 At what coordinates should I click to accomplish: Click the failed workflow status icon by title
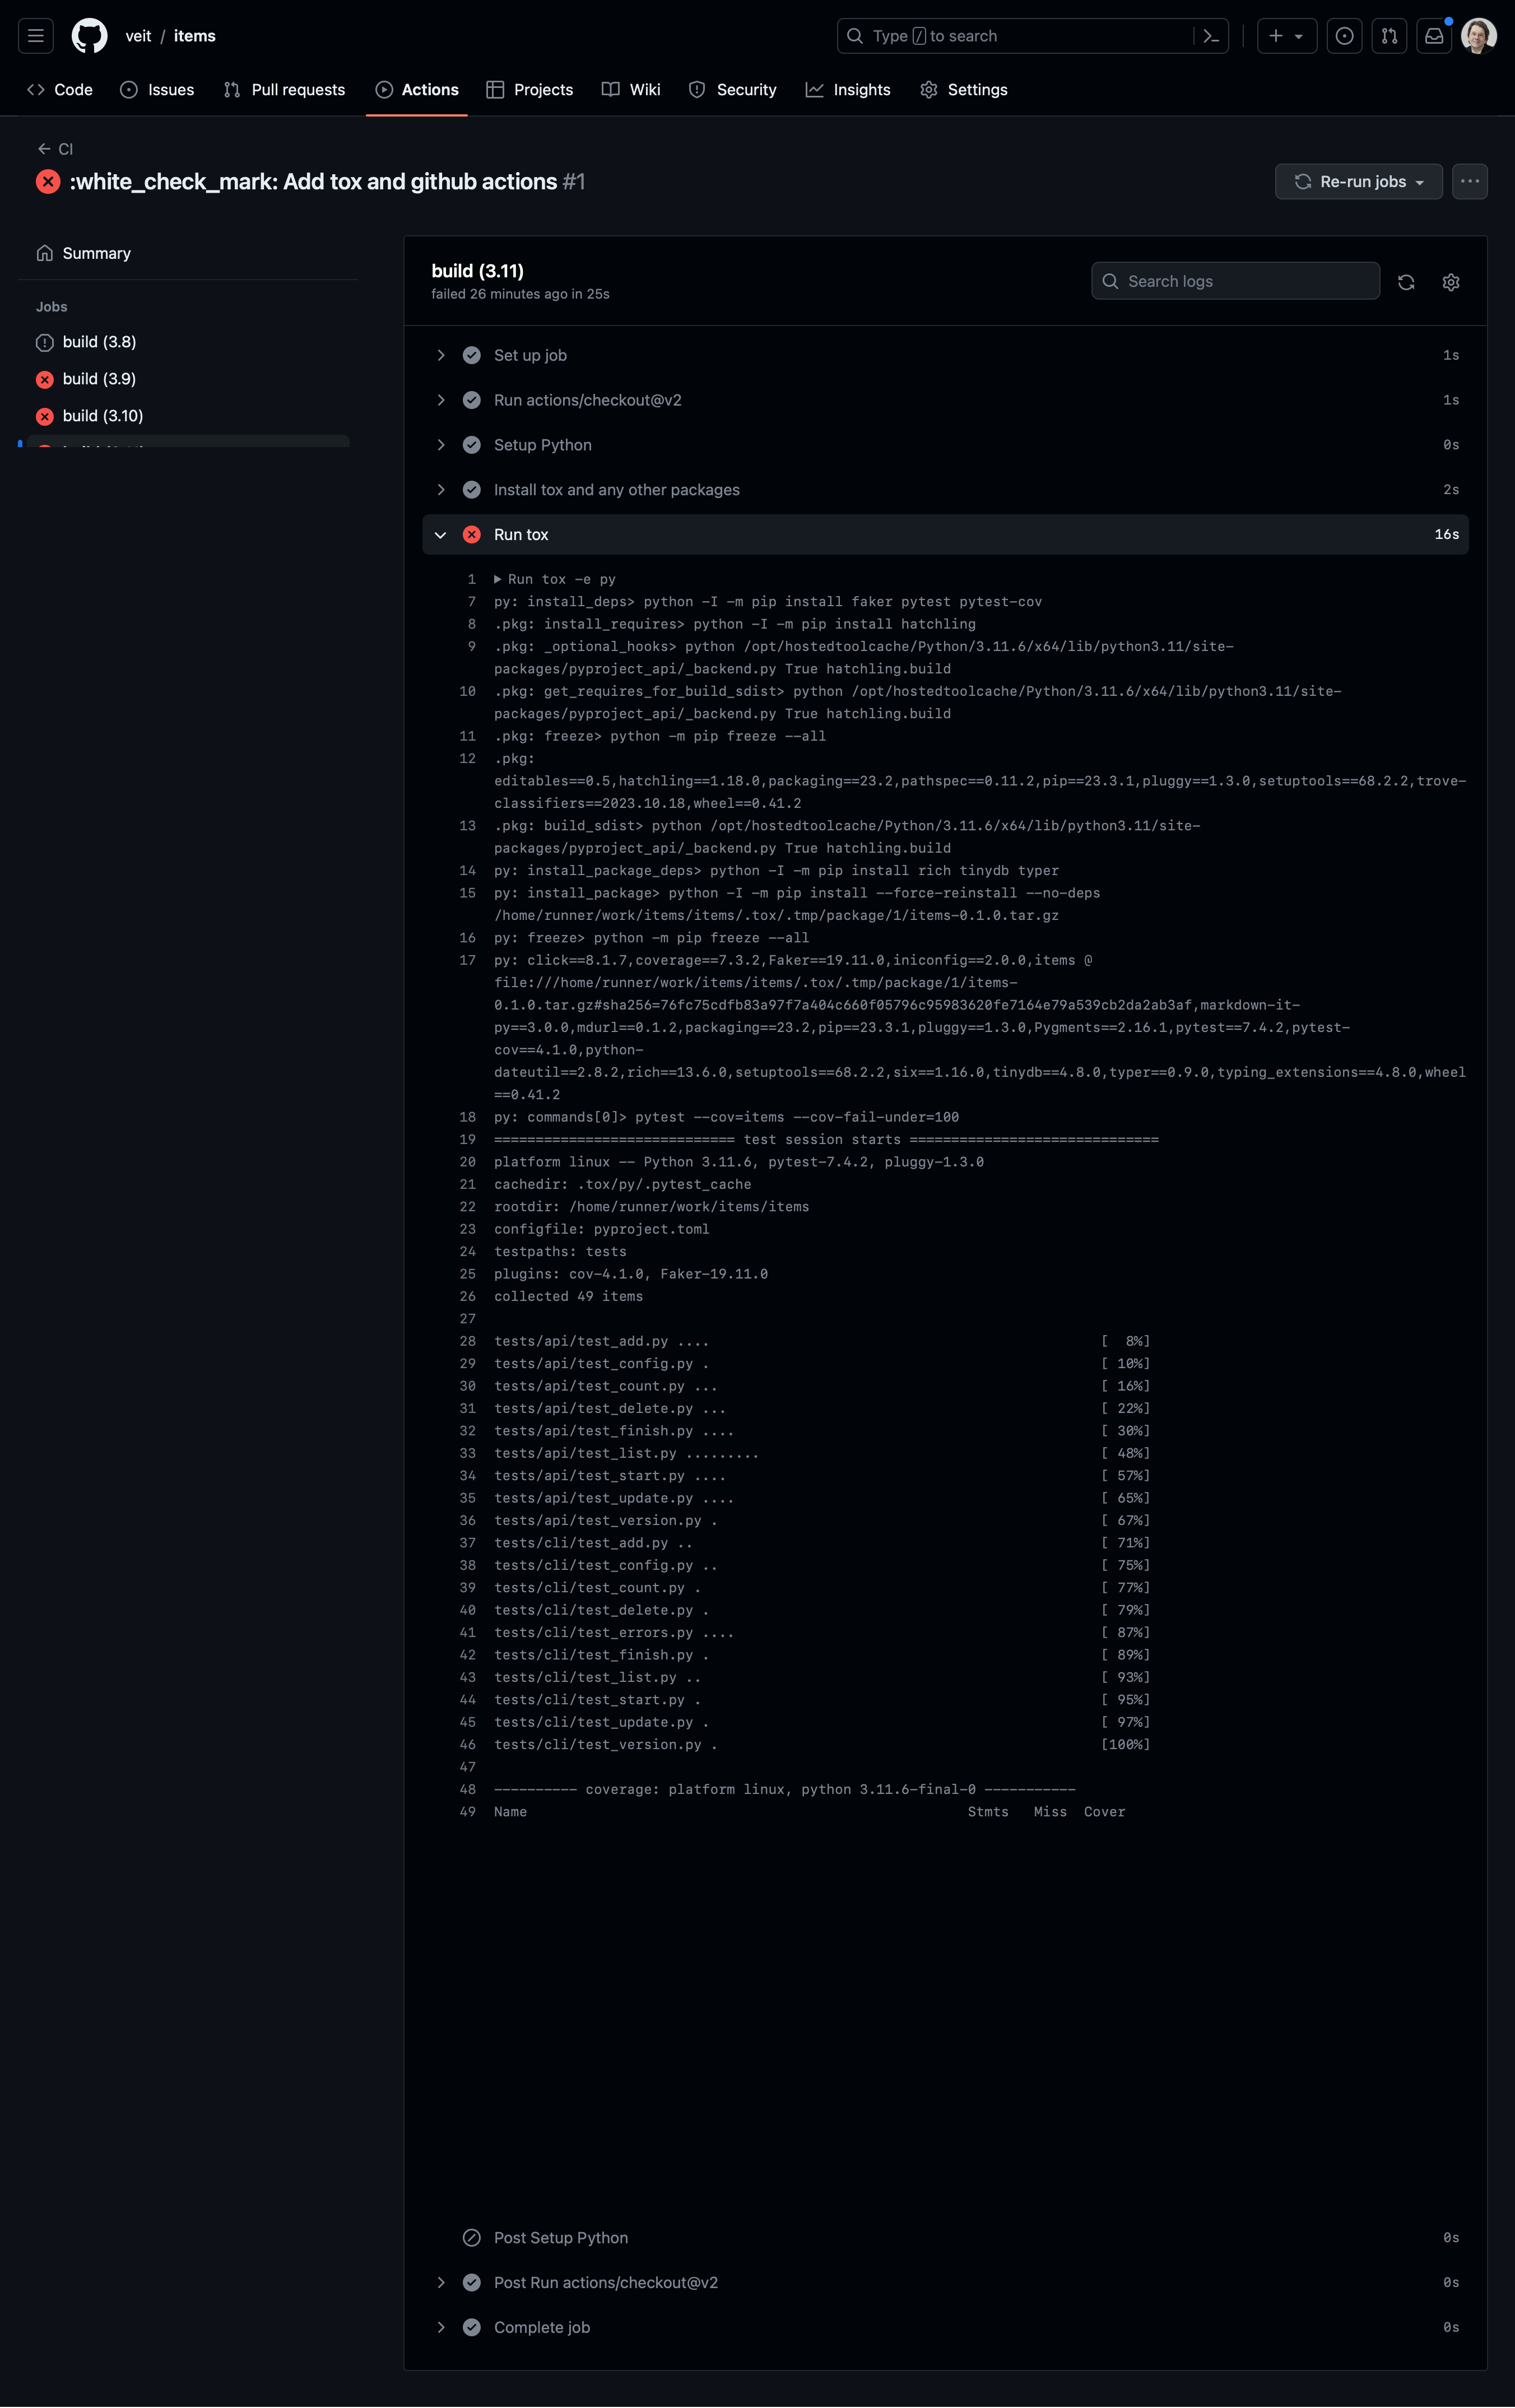tap(48, 182)
